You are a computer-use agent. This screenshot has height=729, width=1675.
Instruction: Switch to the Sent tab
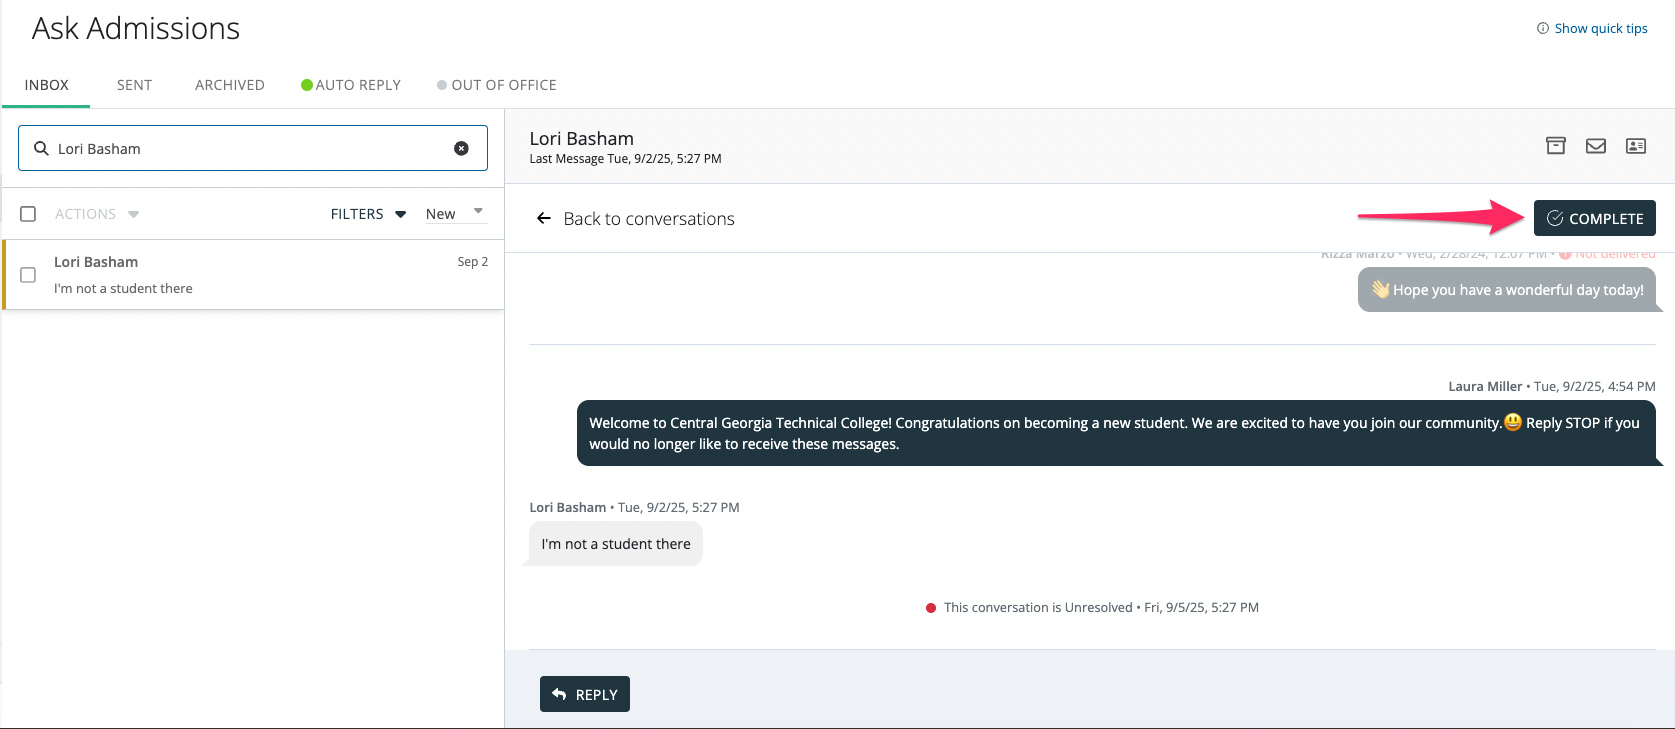click(x=134, y=85)
